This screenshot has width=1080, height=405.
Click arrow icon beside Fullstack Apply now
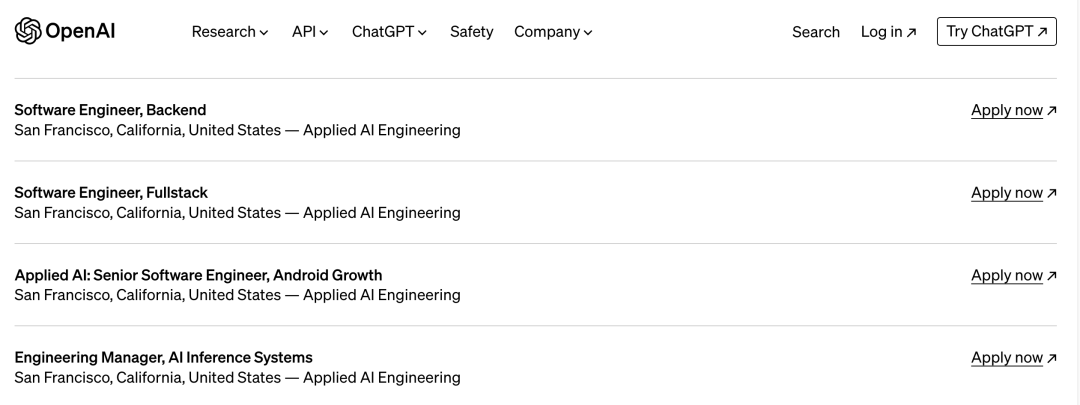[x=1052, y=193]
